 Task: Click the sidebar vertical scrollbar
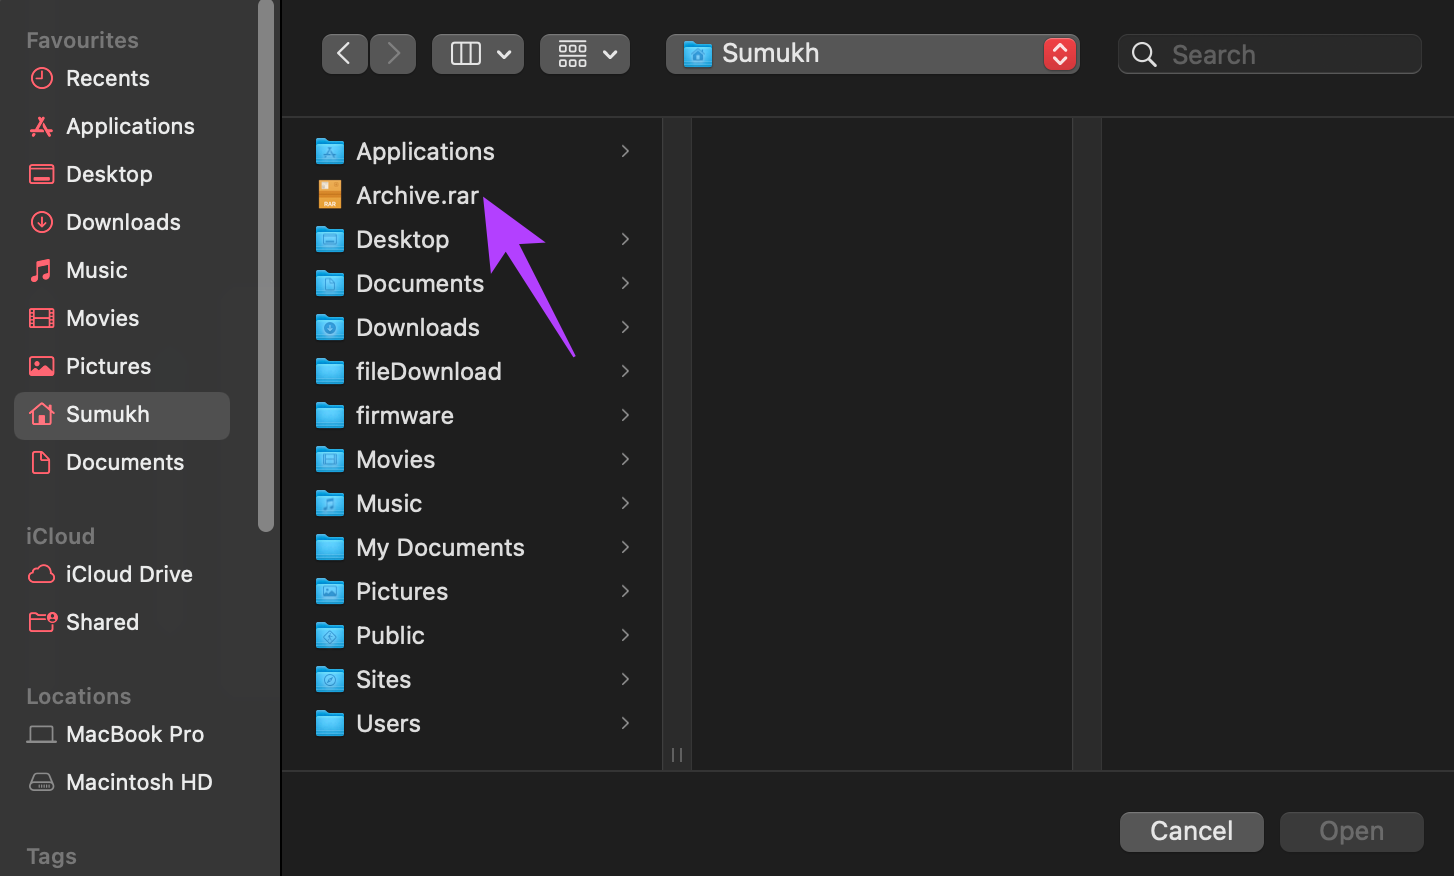266,265
